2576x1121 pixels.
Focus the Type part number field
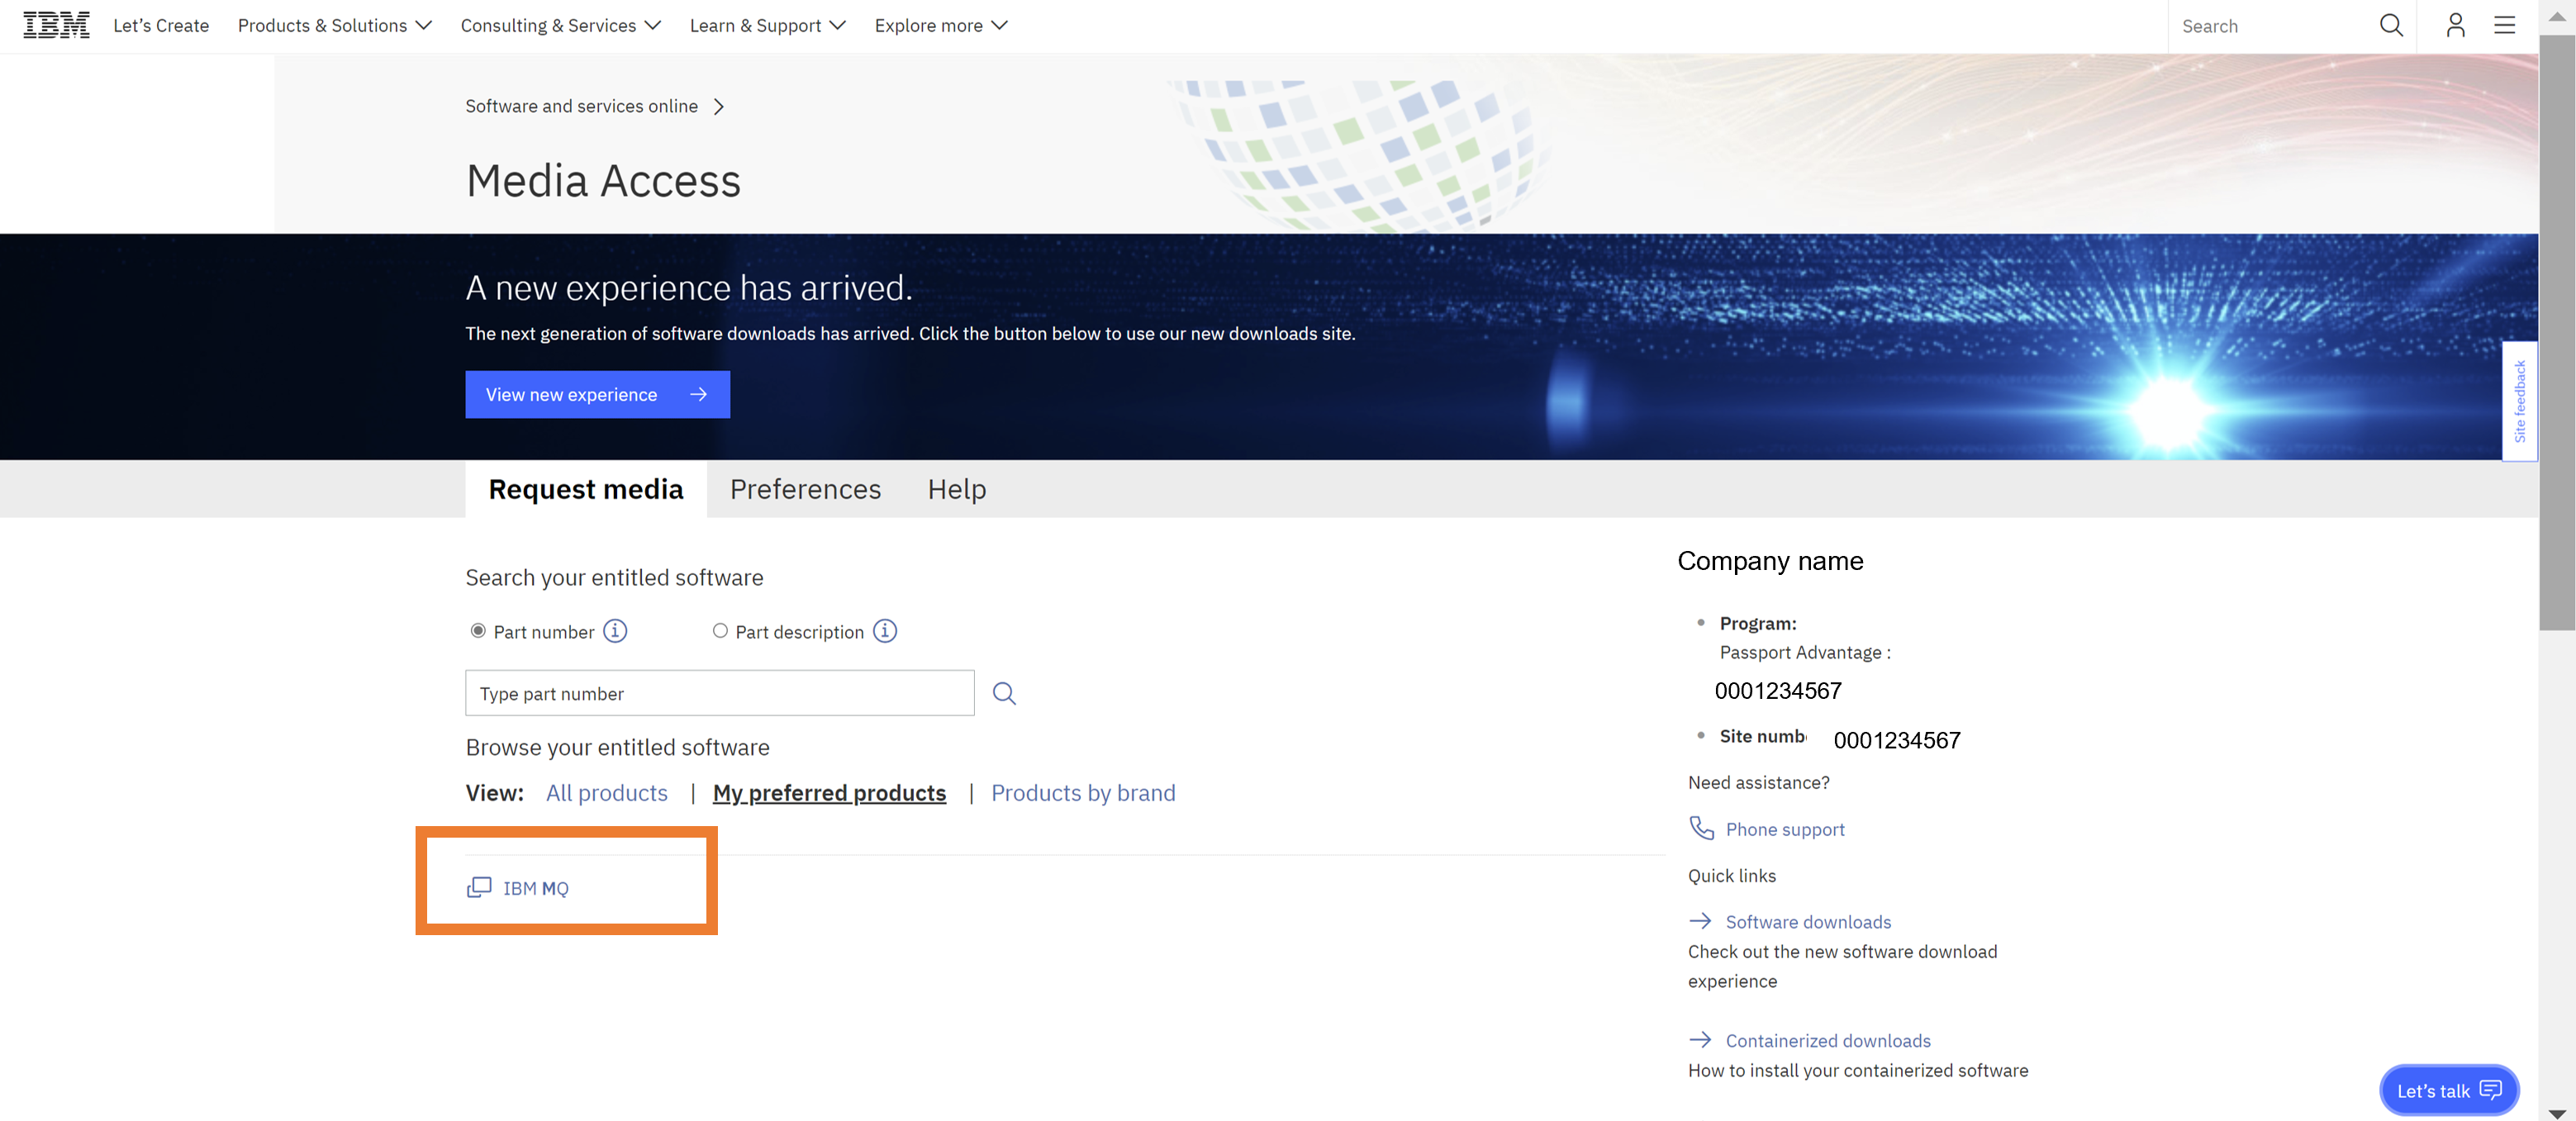click(x=720, y=693)
